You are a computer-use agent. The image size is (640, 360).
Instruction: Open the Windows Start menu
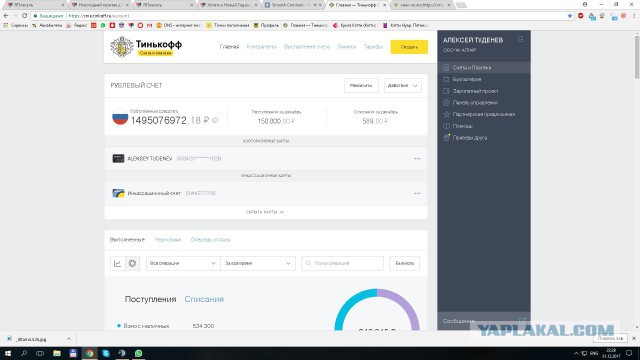pos(7,353)
